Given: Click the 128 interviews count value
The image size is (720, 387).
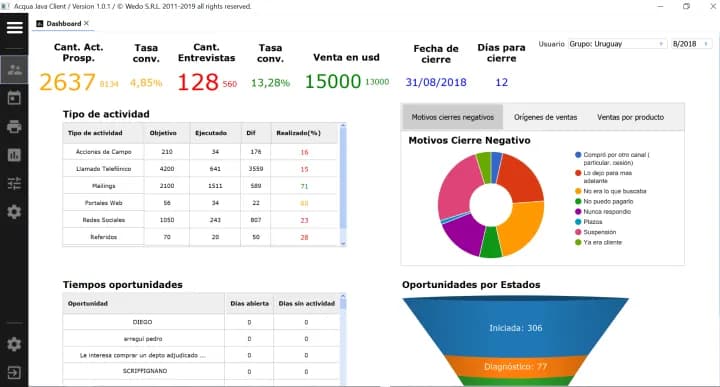Looking at the screenshot, I should (x=198, y=82).
